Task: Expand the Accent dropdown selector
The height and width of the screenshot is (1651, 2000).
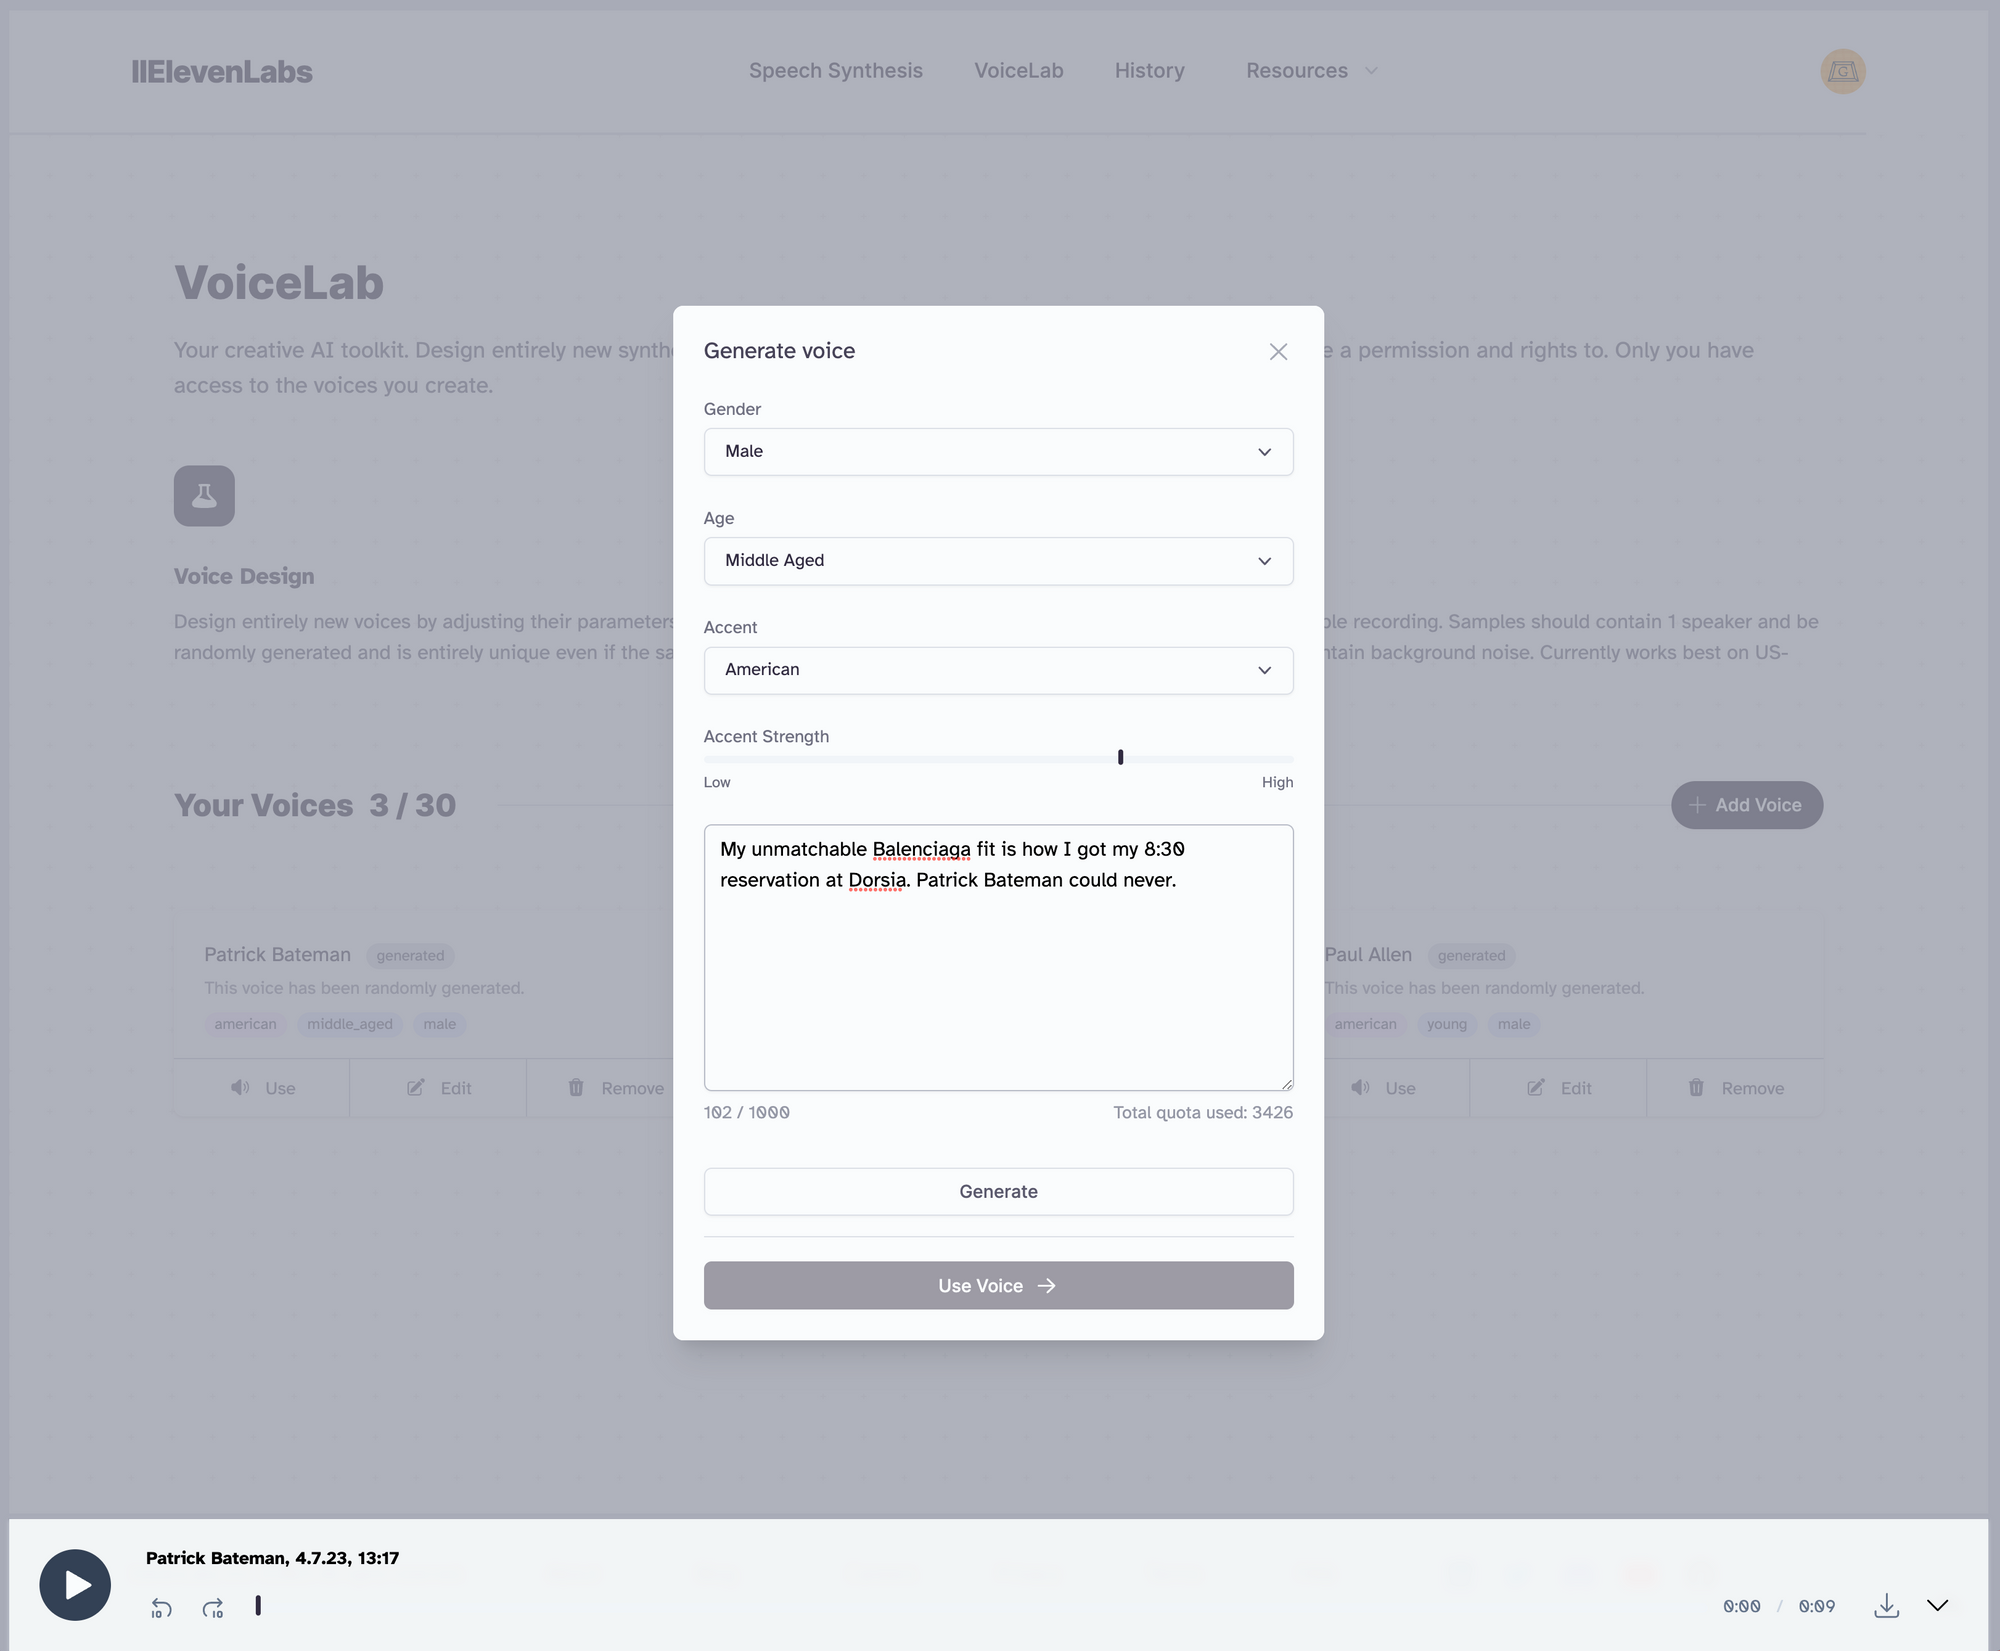Action: (998, 669)
